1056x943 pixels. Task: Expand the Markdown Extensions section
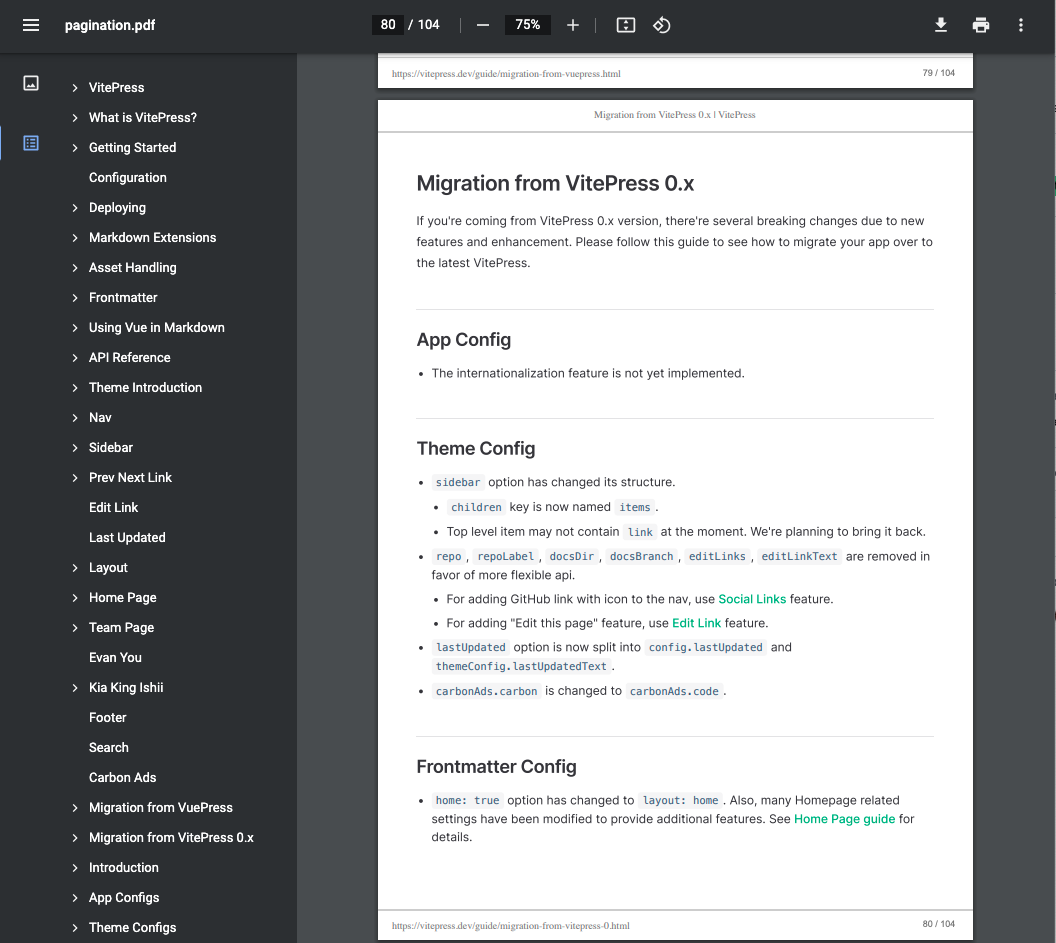(x=74, y=237)
